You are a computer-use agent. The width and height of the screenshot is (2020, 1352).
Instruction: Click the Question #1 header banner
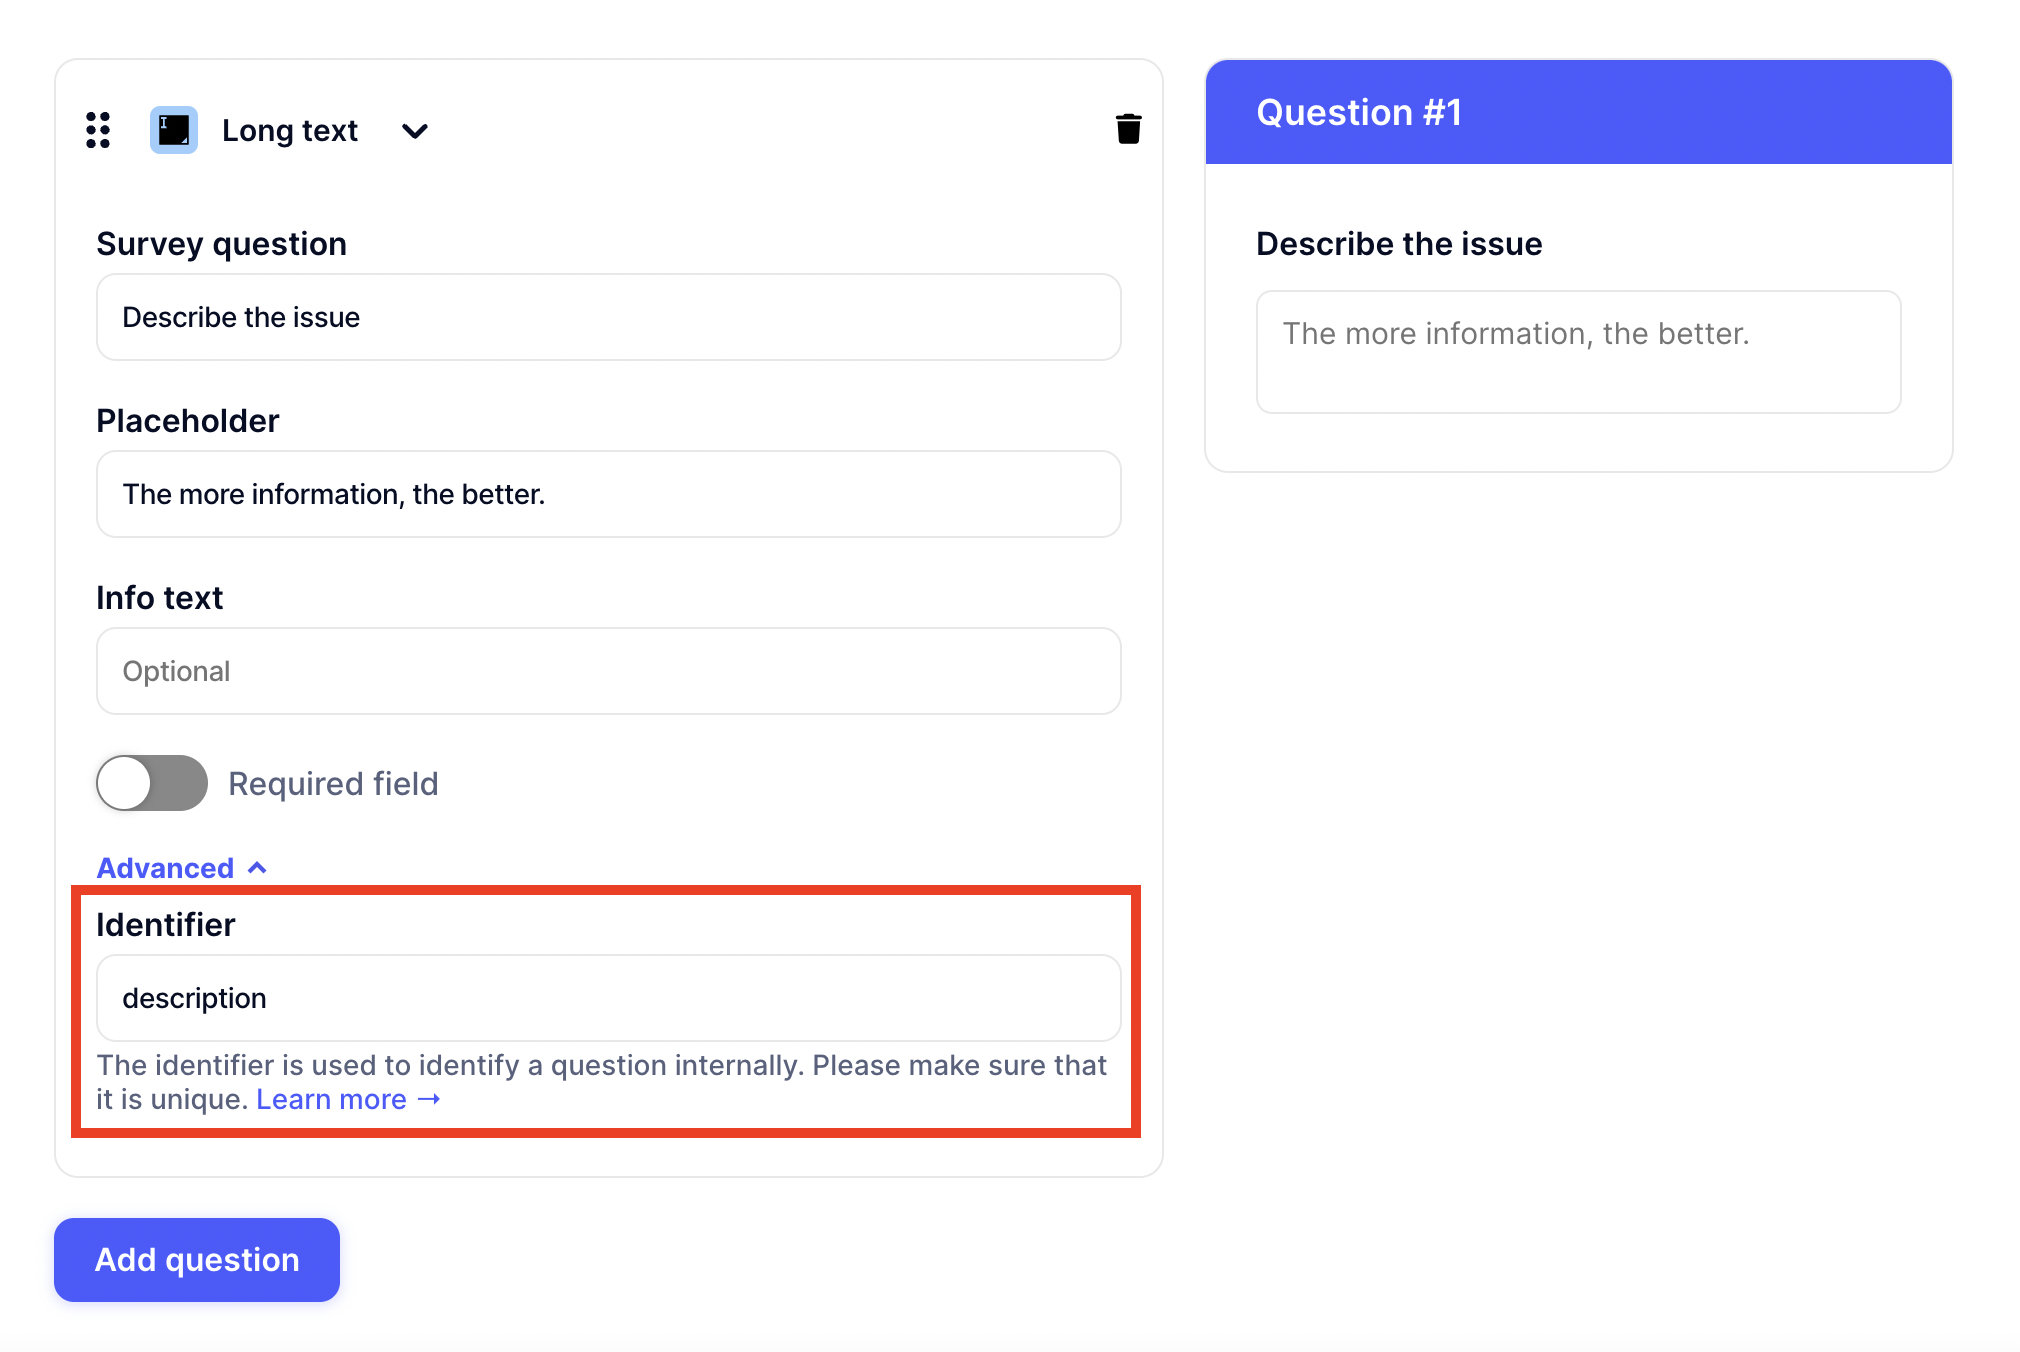click(1578, 111)
